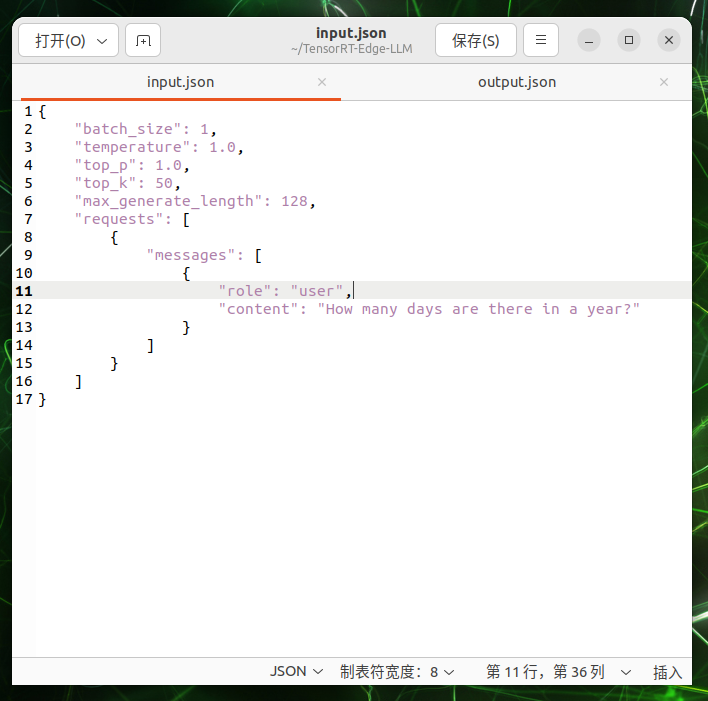Click the "user" value on line 11
708x701 pixels.
click(317, 291)
